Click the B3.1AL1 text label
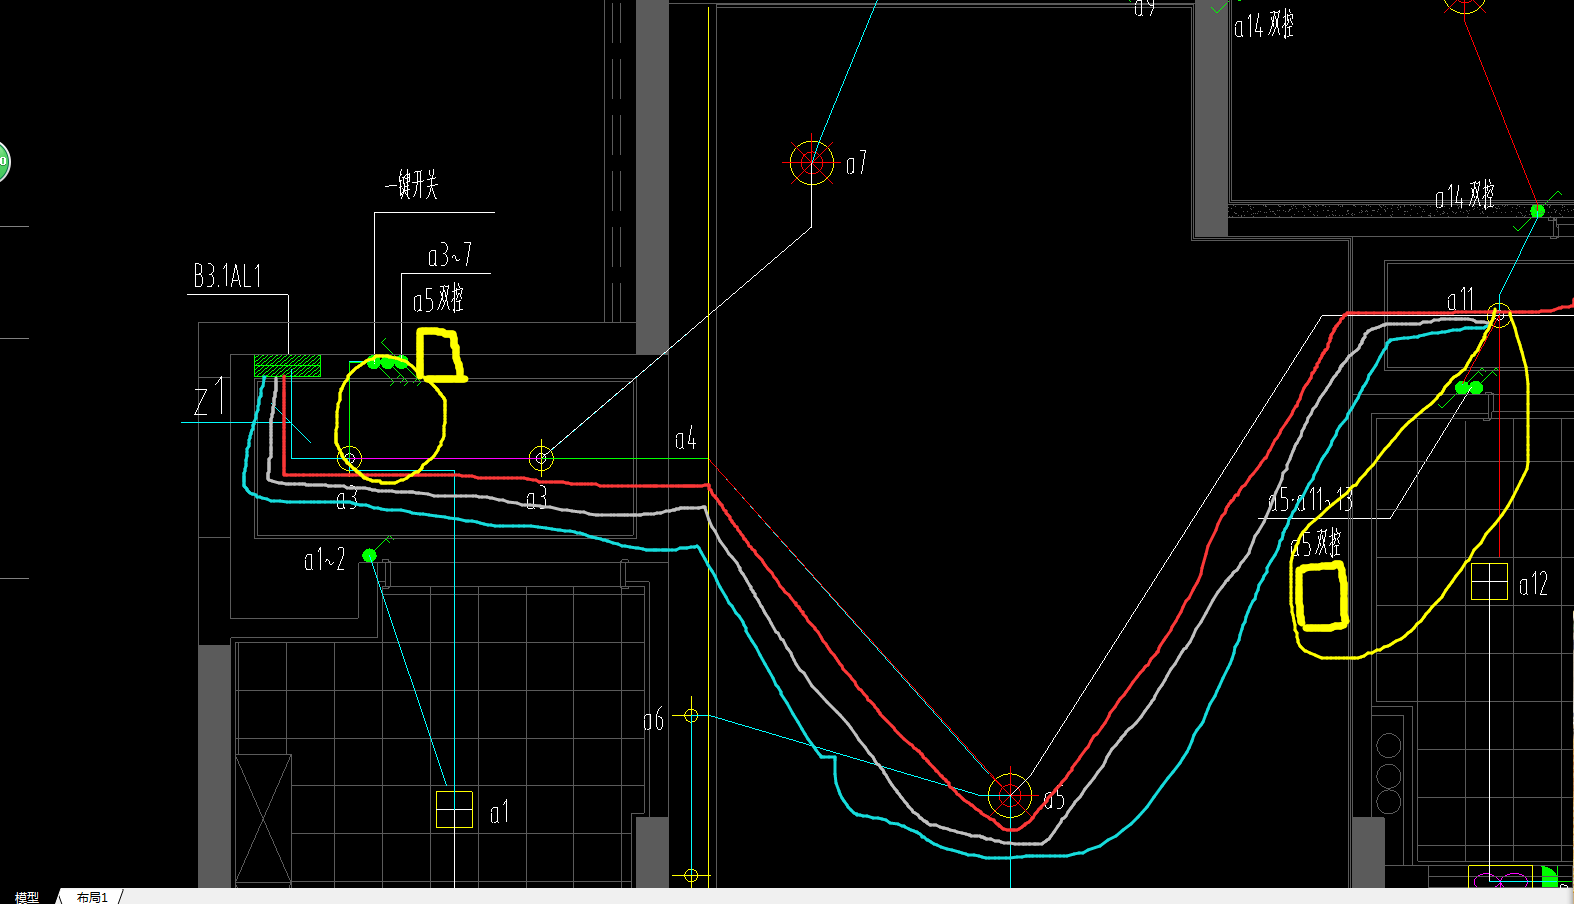The width and height of the screenshot is (1574, 904). point(227,276)
